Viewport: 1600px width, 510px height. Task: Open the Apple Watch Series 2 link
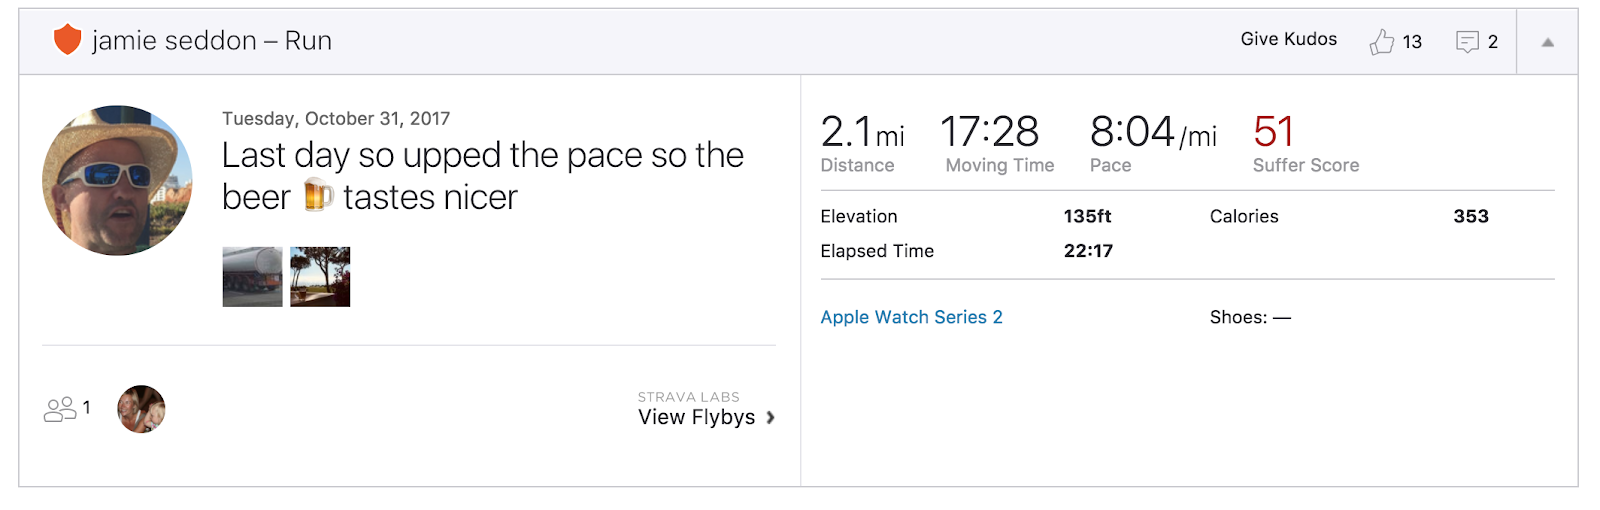tap(911, 317)
